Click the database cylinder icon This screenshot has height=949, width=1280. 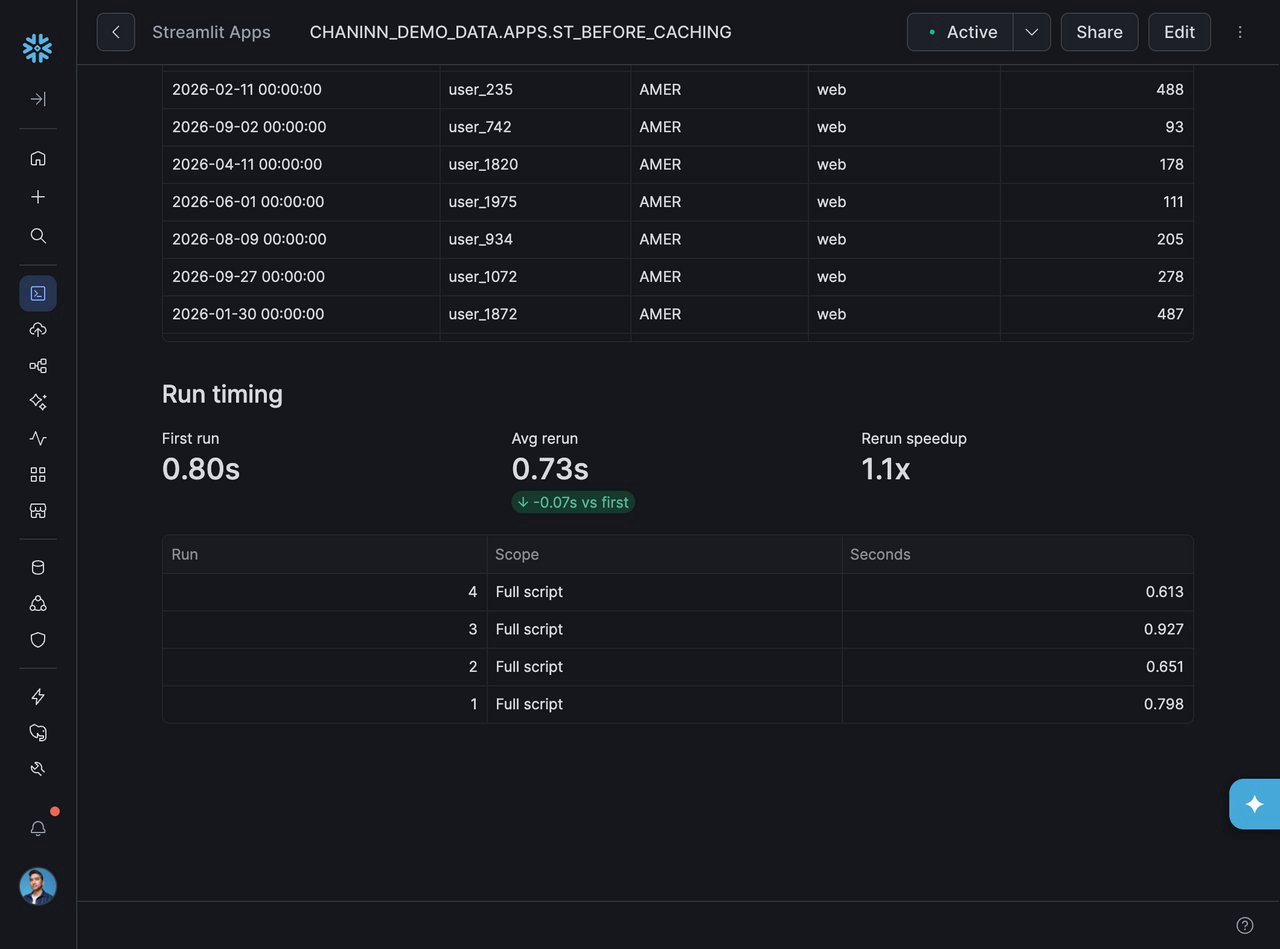pos(38,568)
